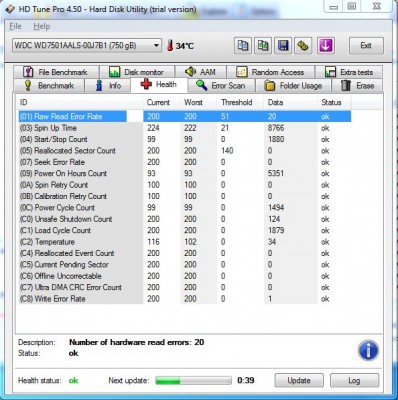Click the Next update progress bar
The height and width of the screenshot is (400, 398).
(193, 380)
